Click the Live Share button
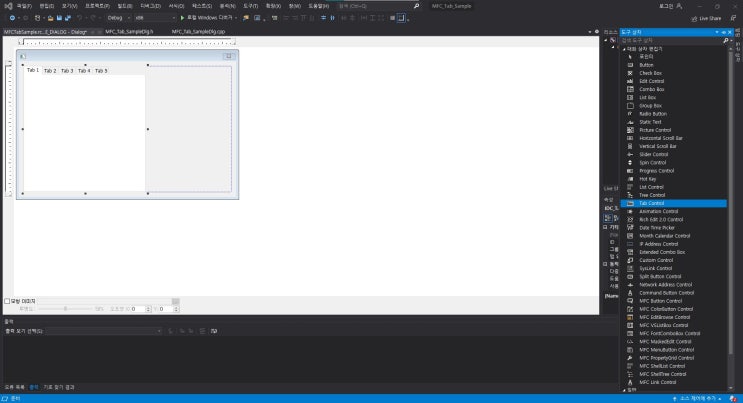The image size is (743, 403). [x=706, y=18]
